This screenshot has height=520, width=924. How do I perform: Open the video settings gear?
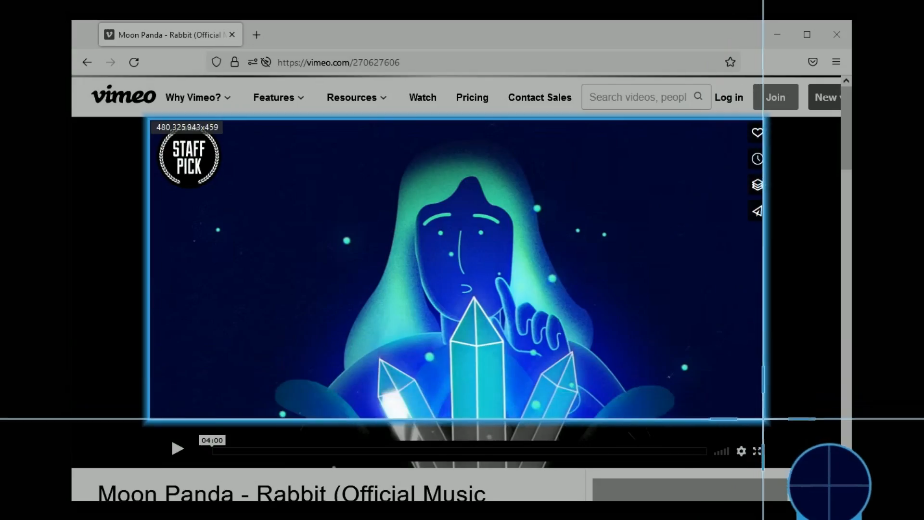click(741, 451)
